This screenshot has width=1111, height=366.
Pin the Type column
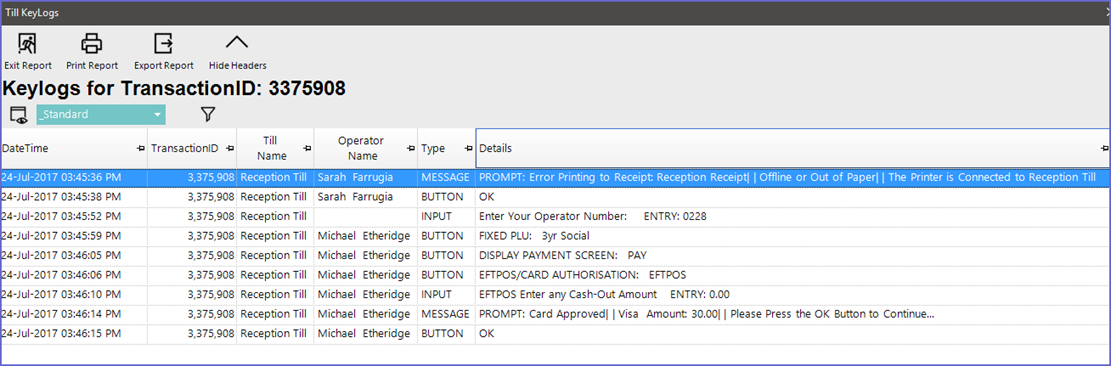click(x=468, y=148)
